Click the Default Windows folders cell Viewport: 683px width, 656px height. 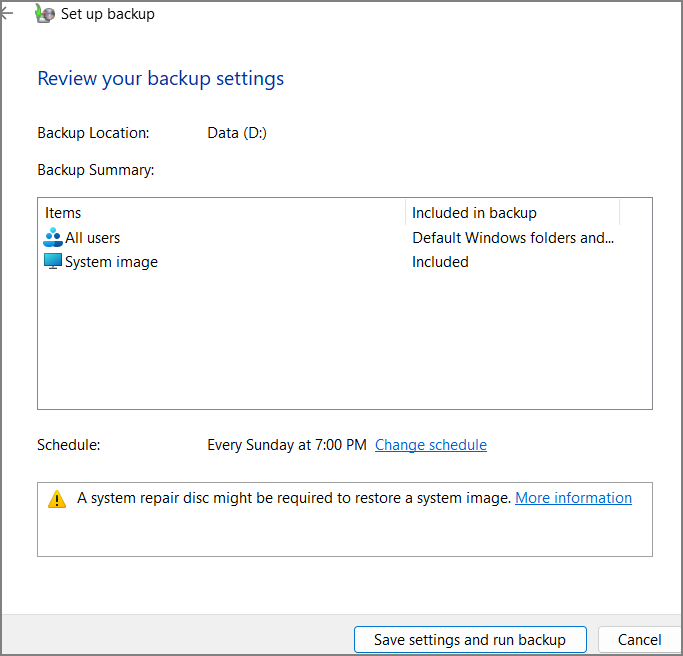tap(512, 238)
